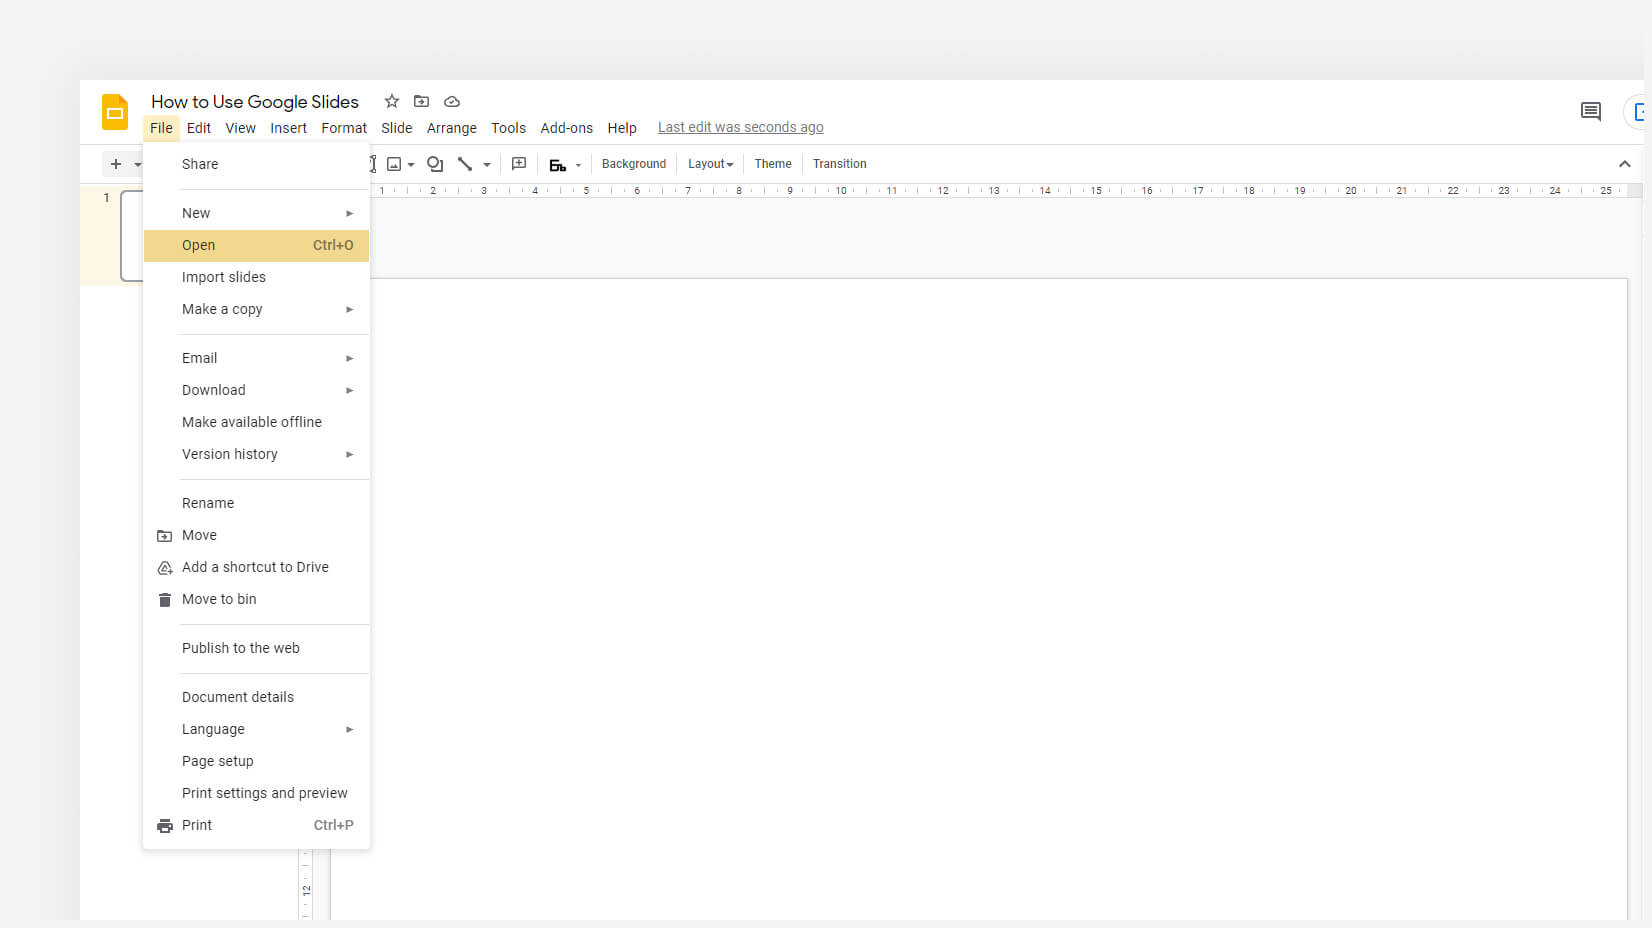Check the cloud save status icon
Screen dimensions: 1652x928
click(452, 101)
